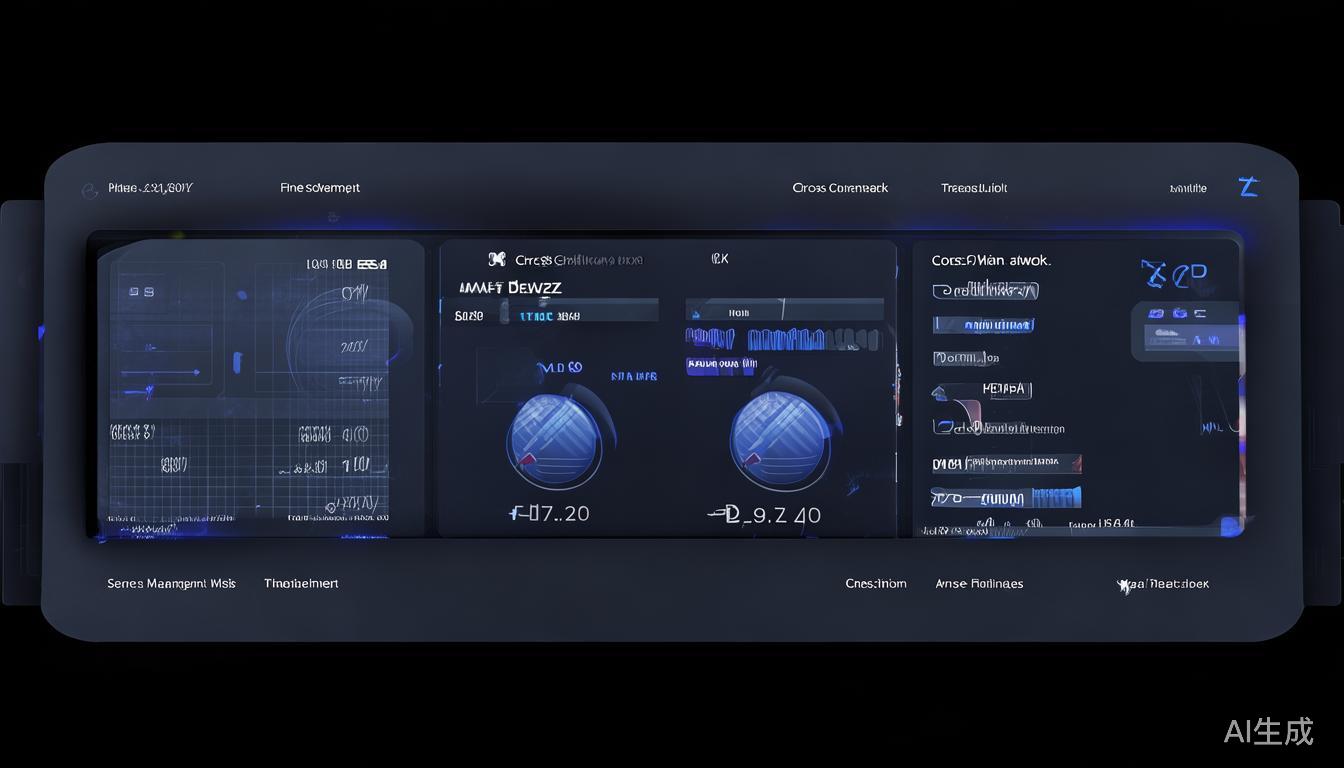Select the HEIPA row in the right panel list
The height and width of the screenshot is (768, 1344).
click(x=1005, y=389)
